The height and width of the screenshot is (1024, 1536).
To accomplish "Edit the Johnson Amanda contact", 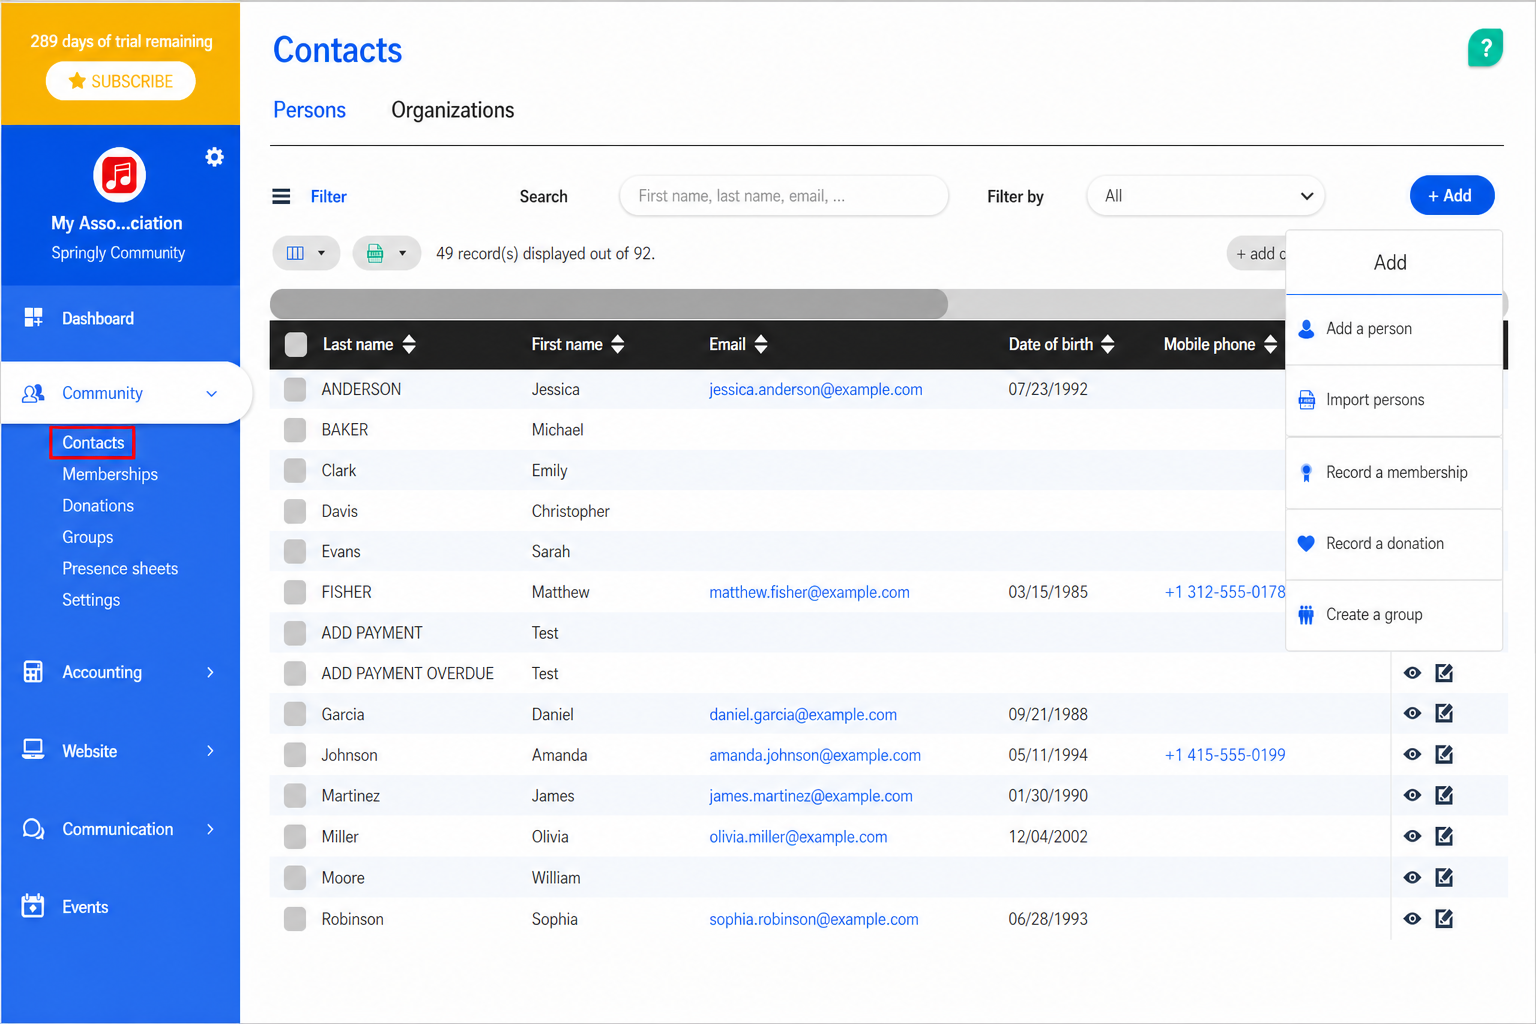I will [1444, 754].
